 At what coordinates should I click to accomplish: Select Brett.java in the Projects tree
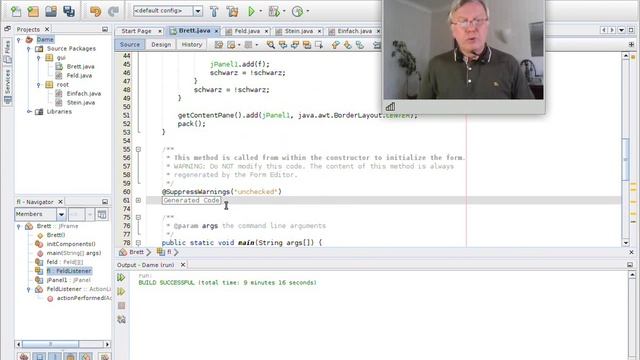tap(80, 67)
